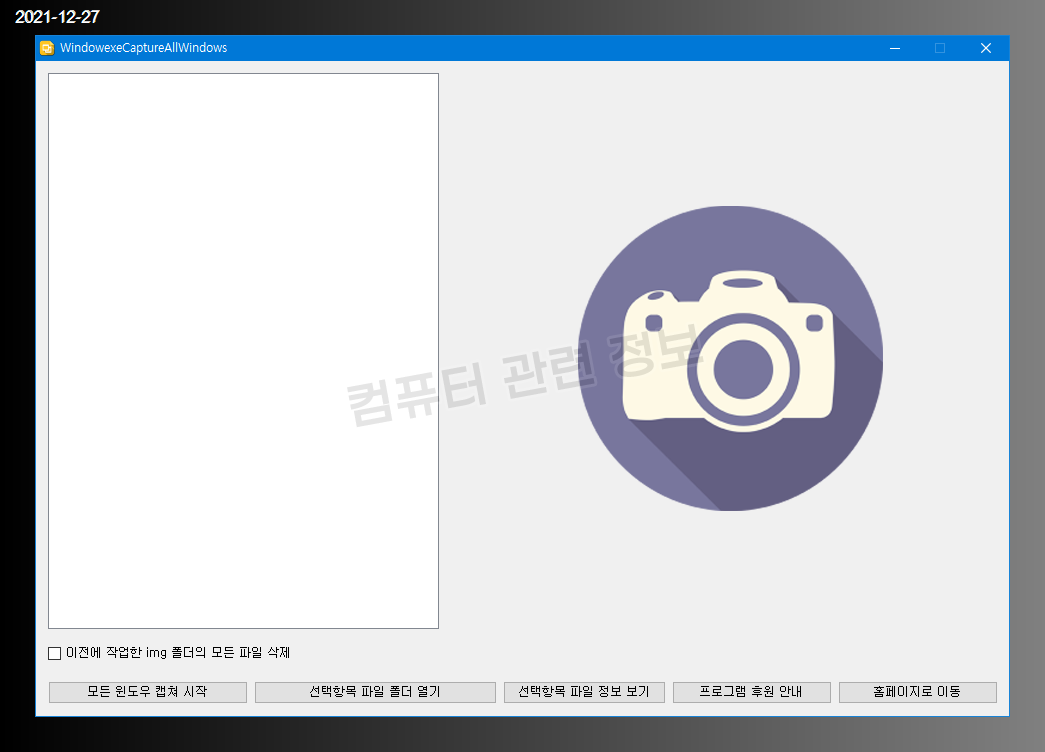The height and width of the screenshot is (752, 1045).
Task: Click '선택항목 파일 정보 보기' button
Action: click(x=584, y=692)
